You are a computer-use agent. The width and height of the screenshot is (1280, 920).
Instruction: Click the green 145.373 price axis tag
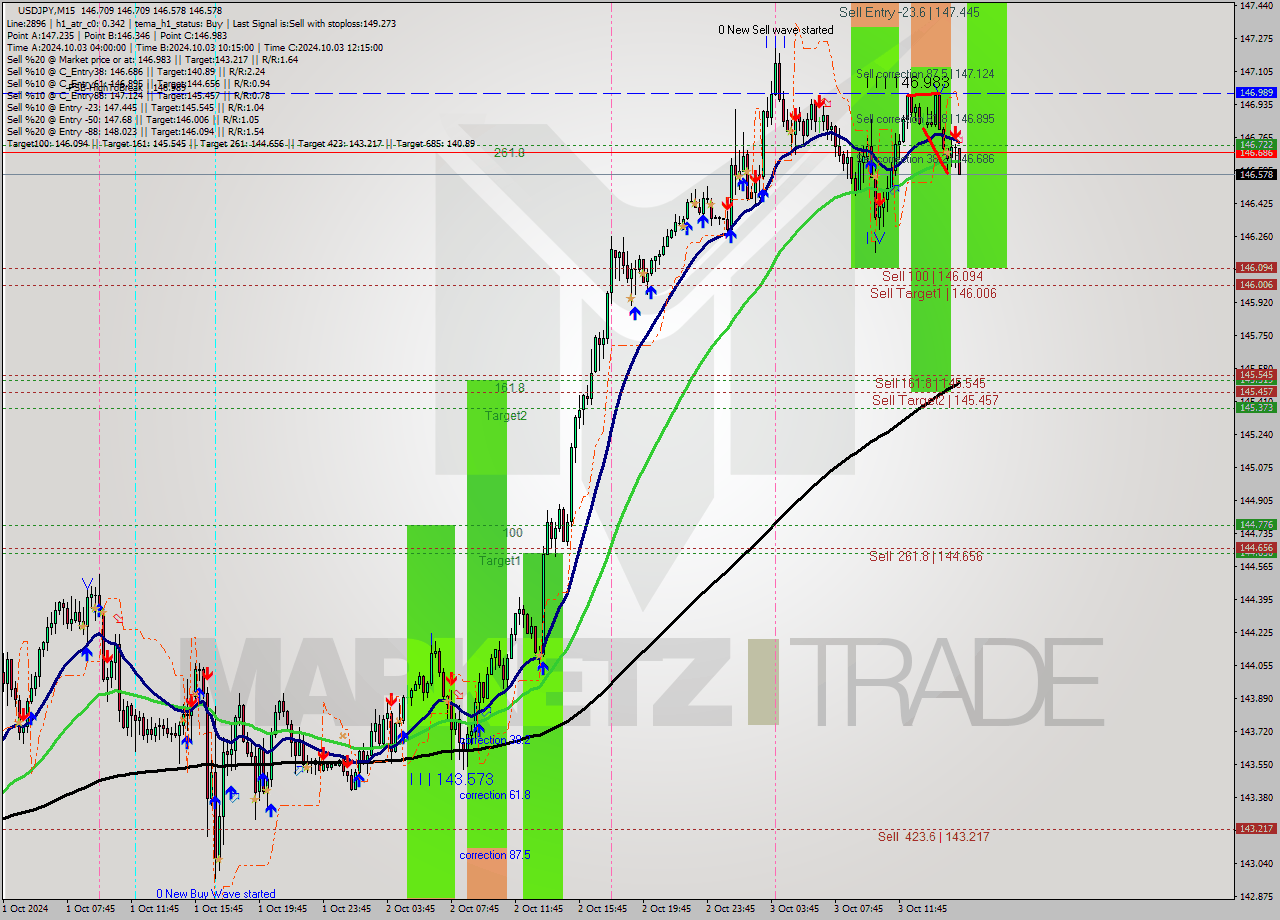point(1256,407)
